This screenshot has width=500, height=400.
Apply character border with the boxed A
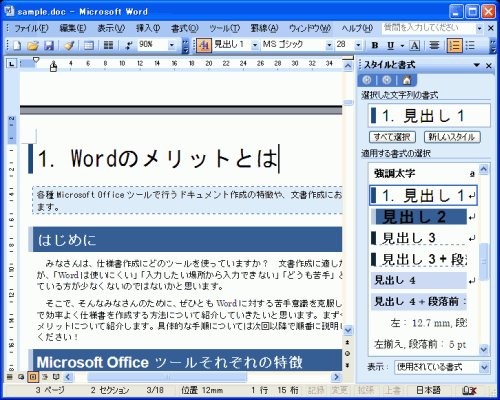414,45
